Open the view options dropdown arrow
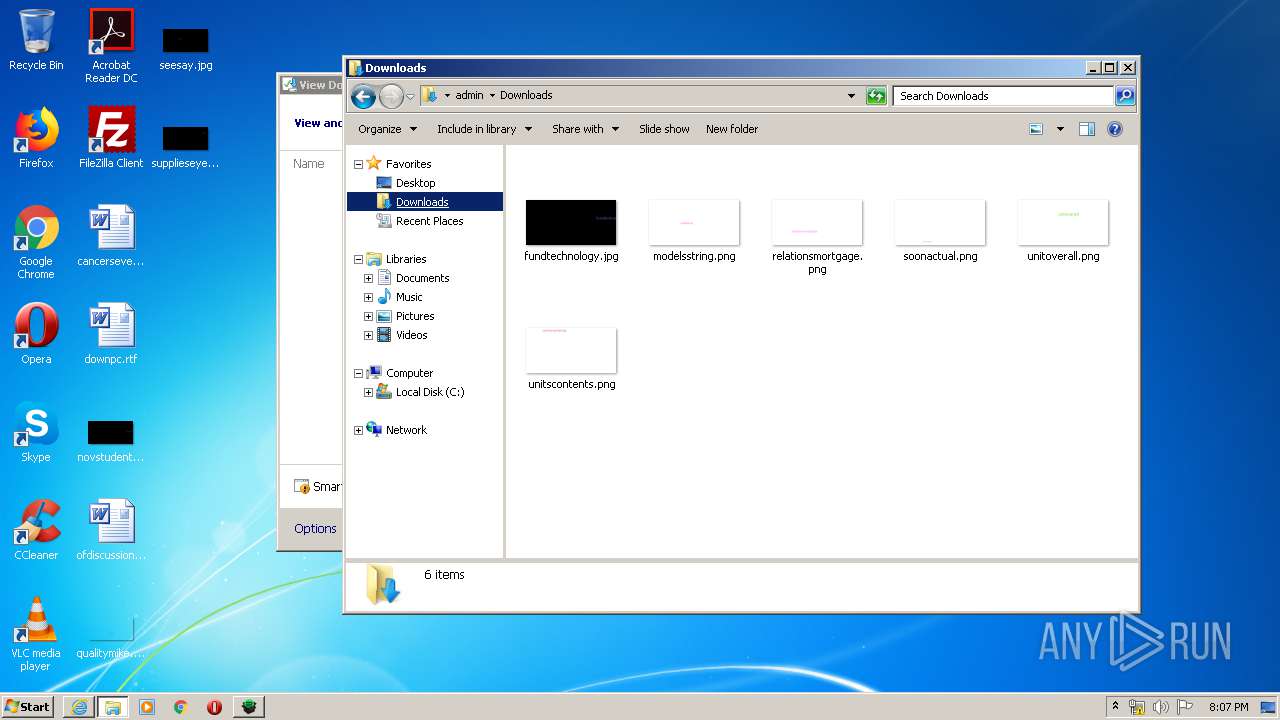 tap(1060, 129)
